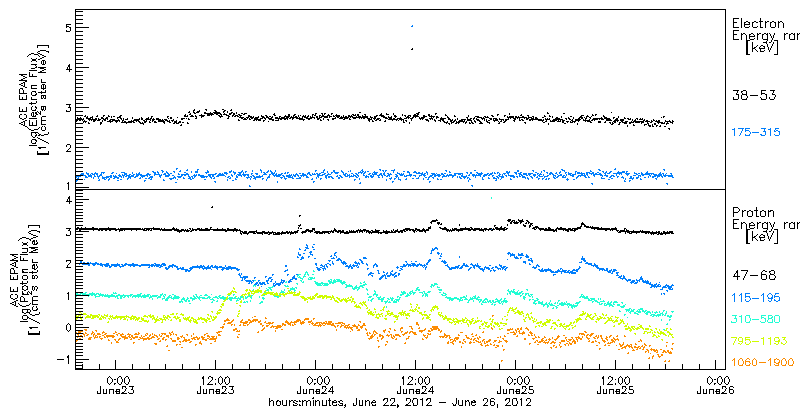
Task: Click tick value -1 on the proton flux axis
Action: click(63, 359)
